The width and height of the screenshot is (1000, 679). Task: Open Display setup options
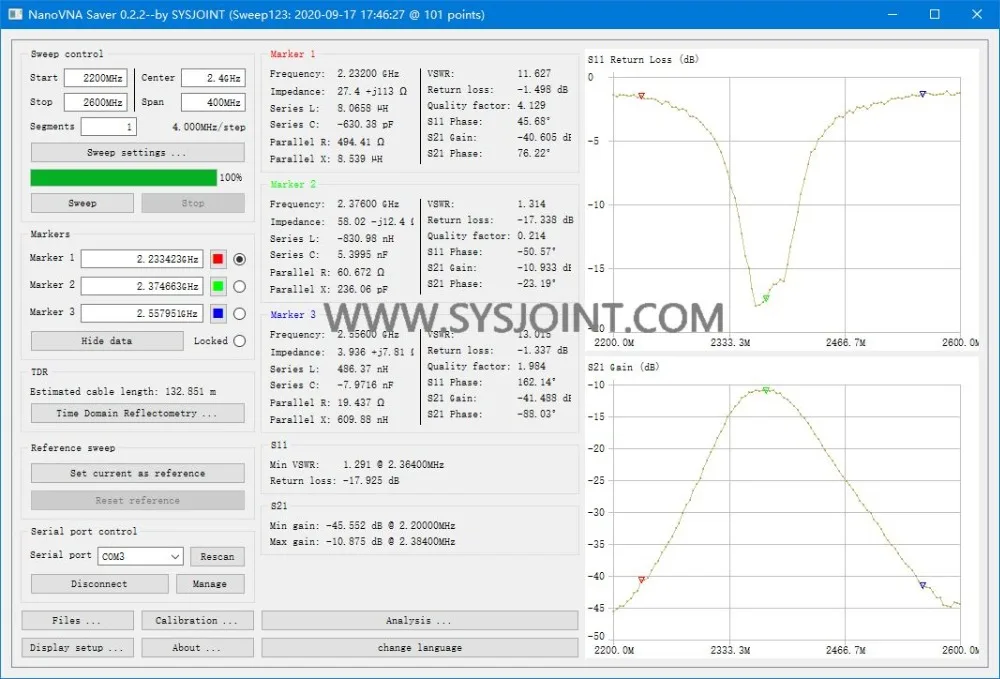(x=77, y=648)
